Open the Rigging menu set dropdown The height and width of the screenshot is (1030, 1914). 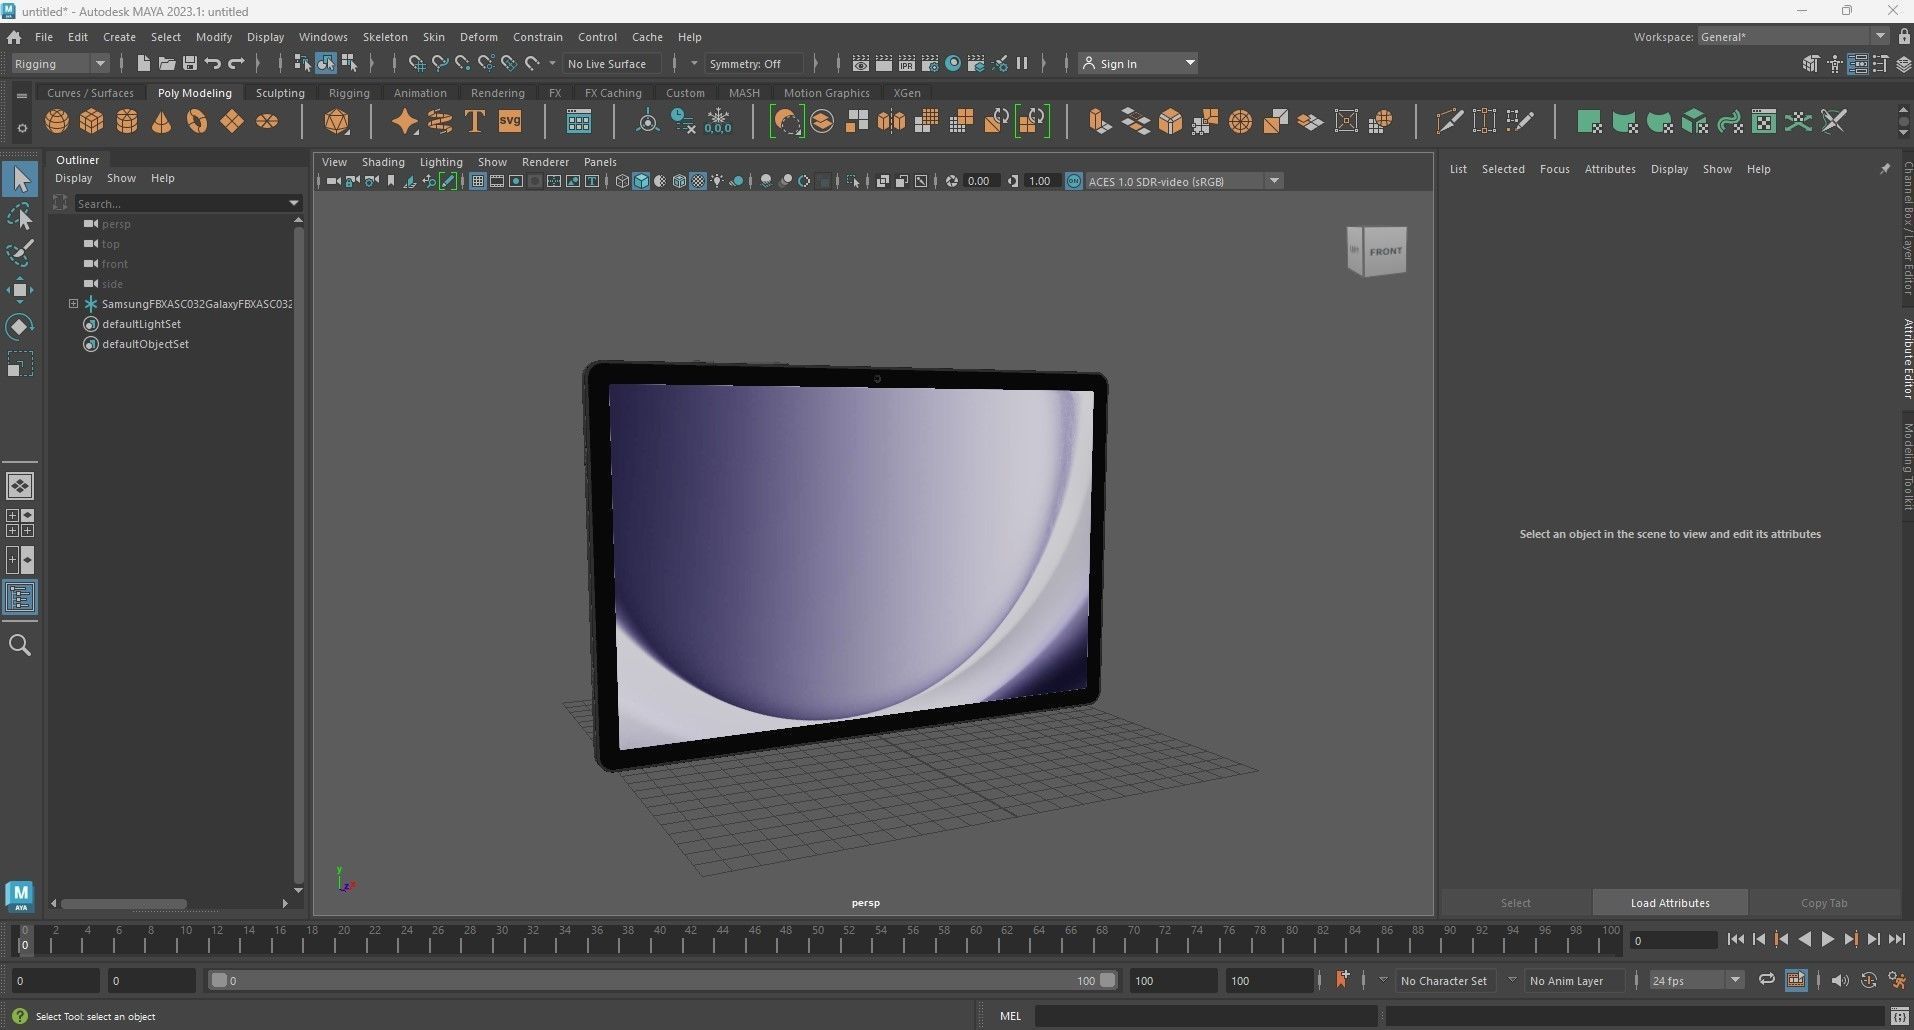click(x=60, y=64)
